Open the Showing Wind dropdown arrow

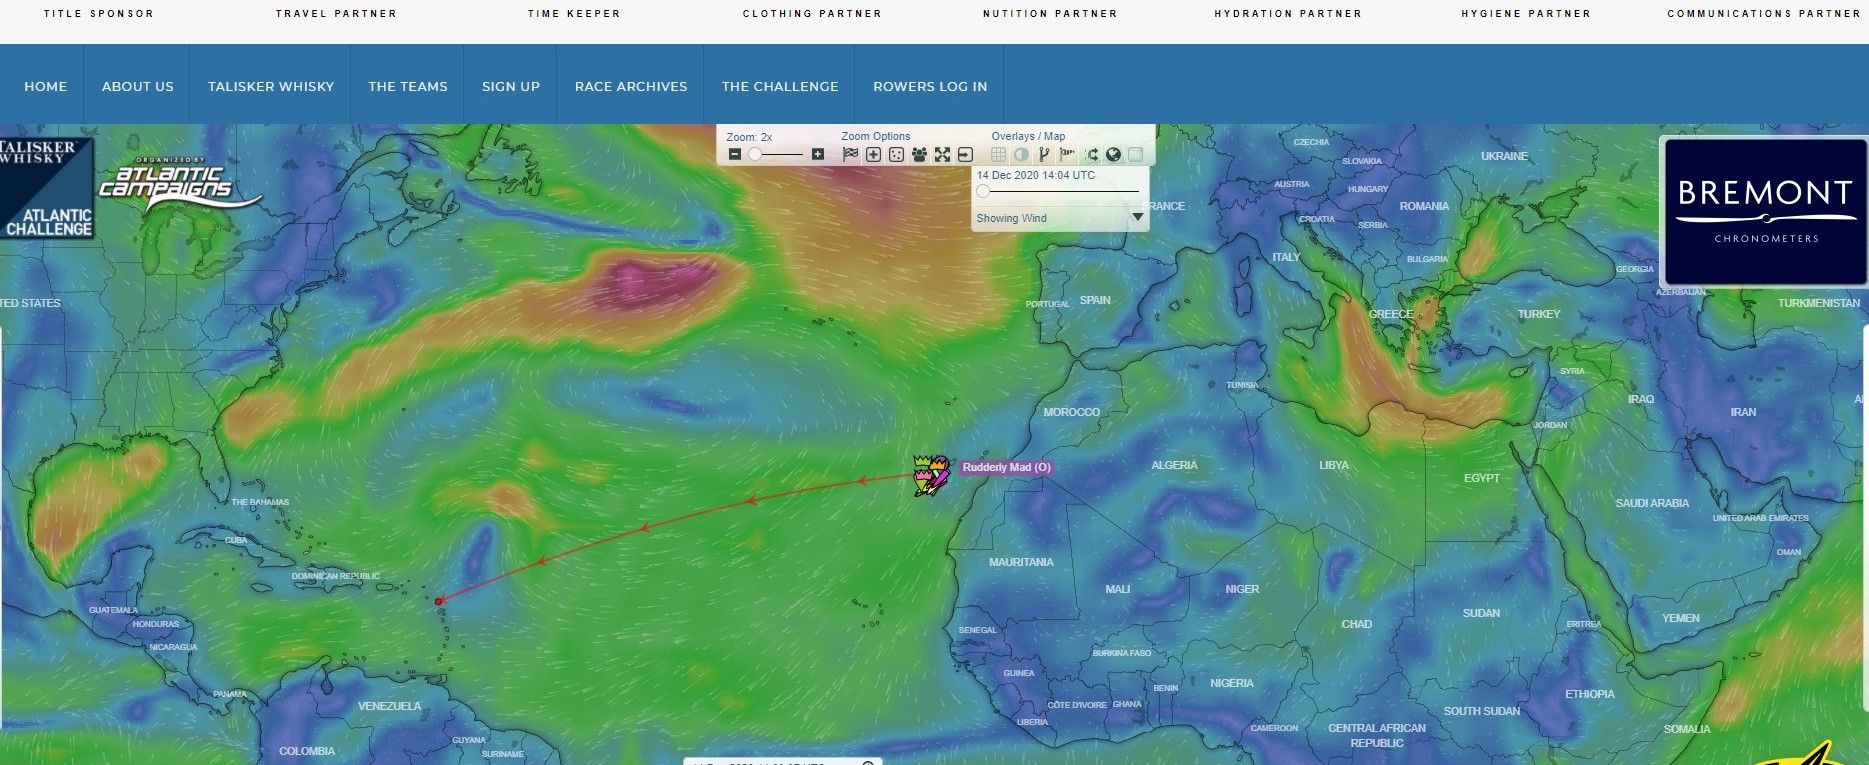(x=1137, y=217)
